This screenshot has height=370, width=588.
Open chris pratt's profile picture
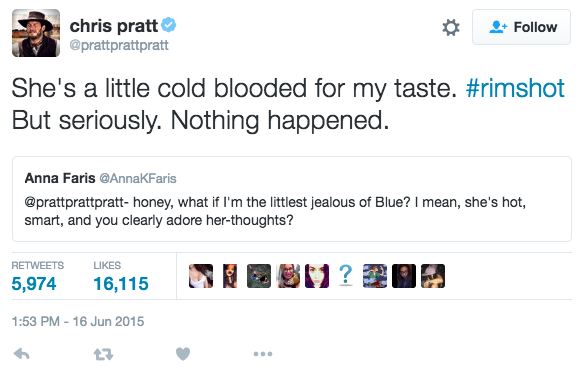[x=36, y=33]
